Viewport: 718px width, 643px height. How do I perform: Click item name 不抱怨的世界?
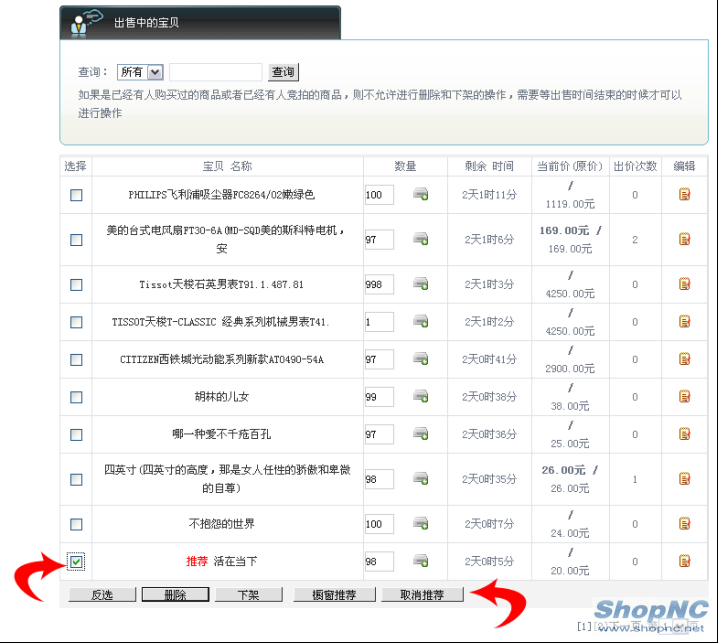222,523
